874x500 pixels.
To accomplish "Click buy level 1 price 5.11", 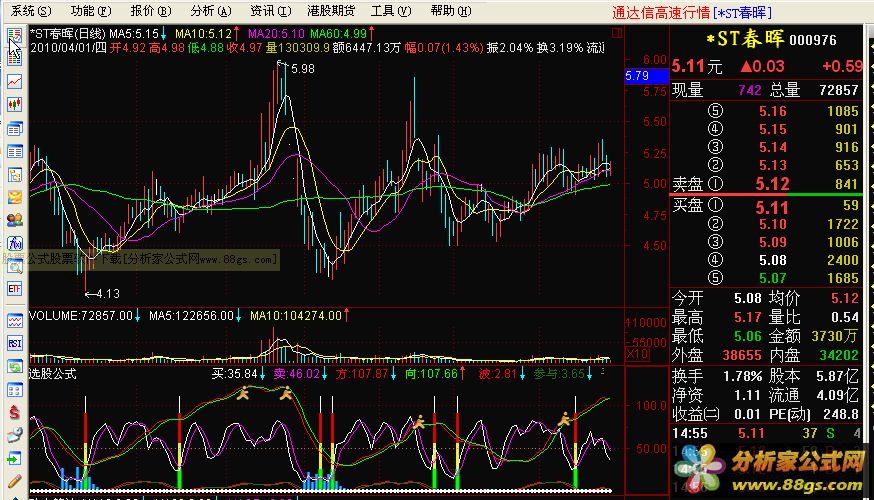I will tap(772, 208).
